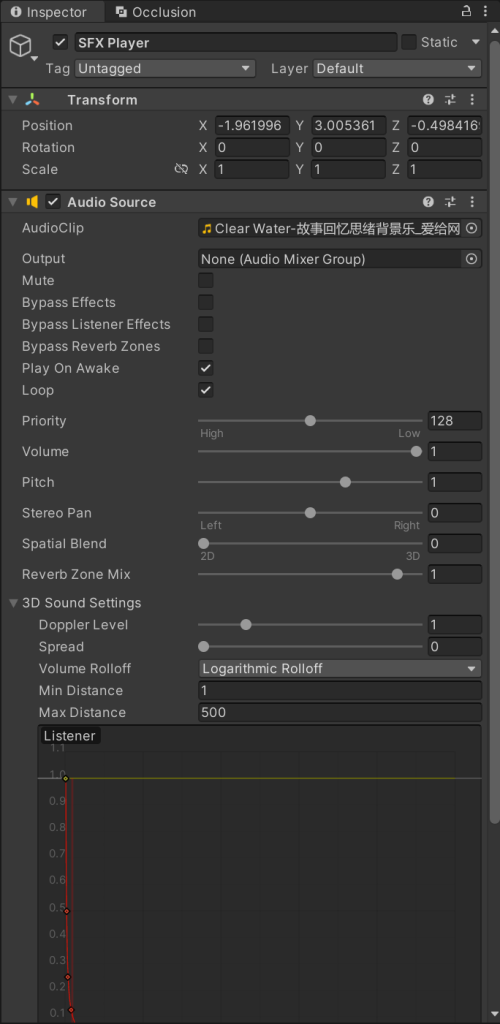Click the AudioClip object picker circle
Image resolution: width=500 pixels, height=1024 pixels.
[473, 229]
